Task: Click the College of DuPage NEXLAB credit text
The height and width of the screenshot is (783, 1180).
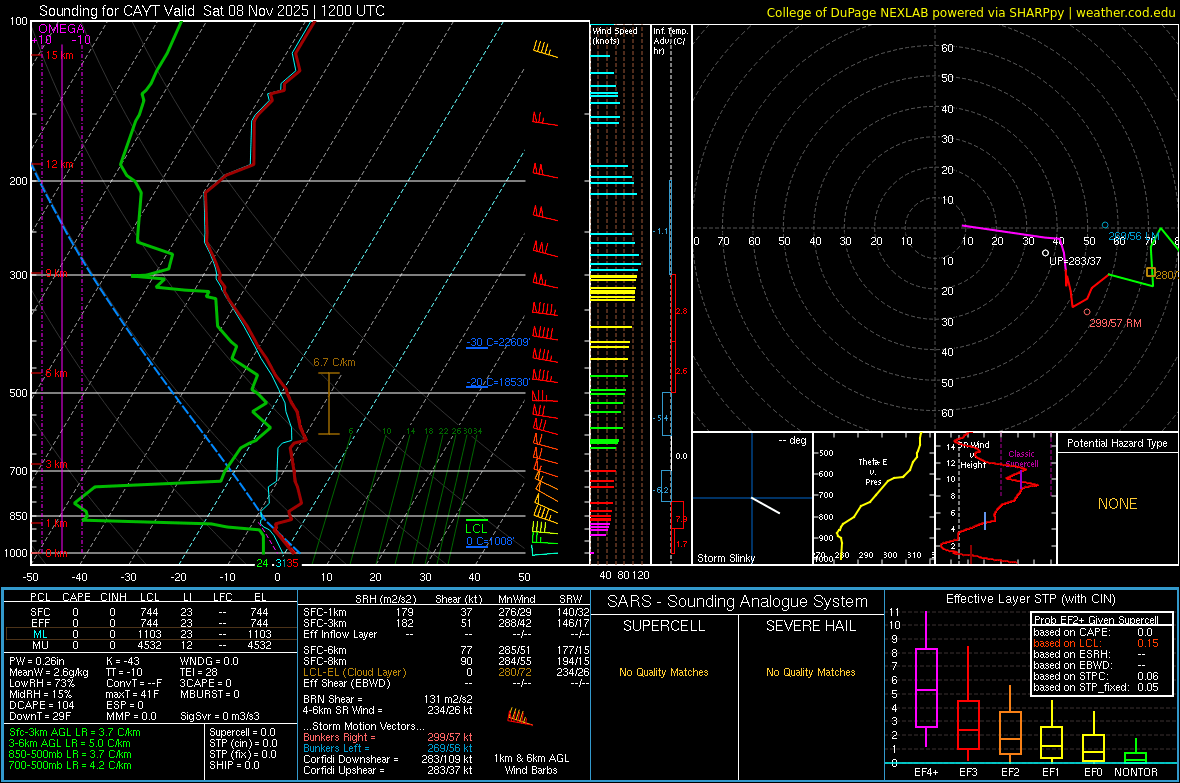Action: point(970,13)
